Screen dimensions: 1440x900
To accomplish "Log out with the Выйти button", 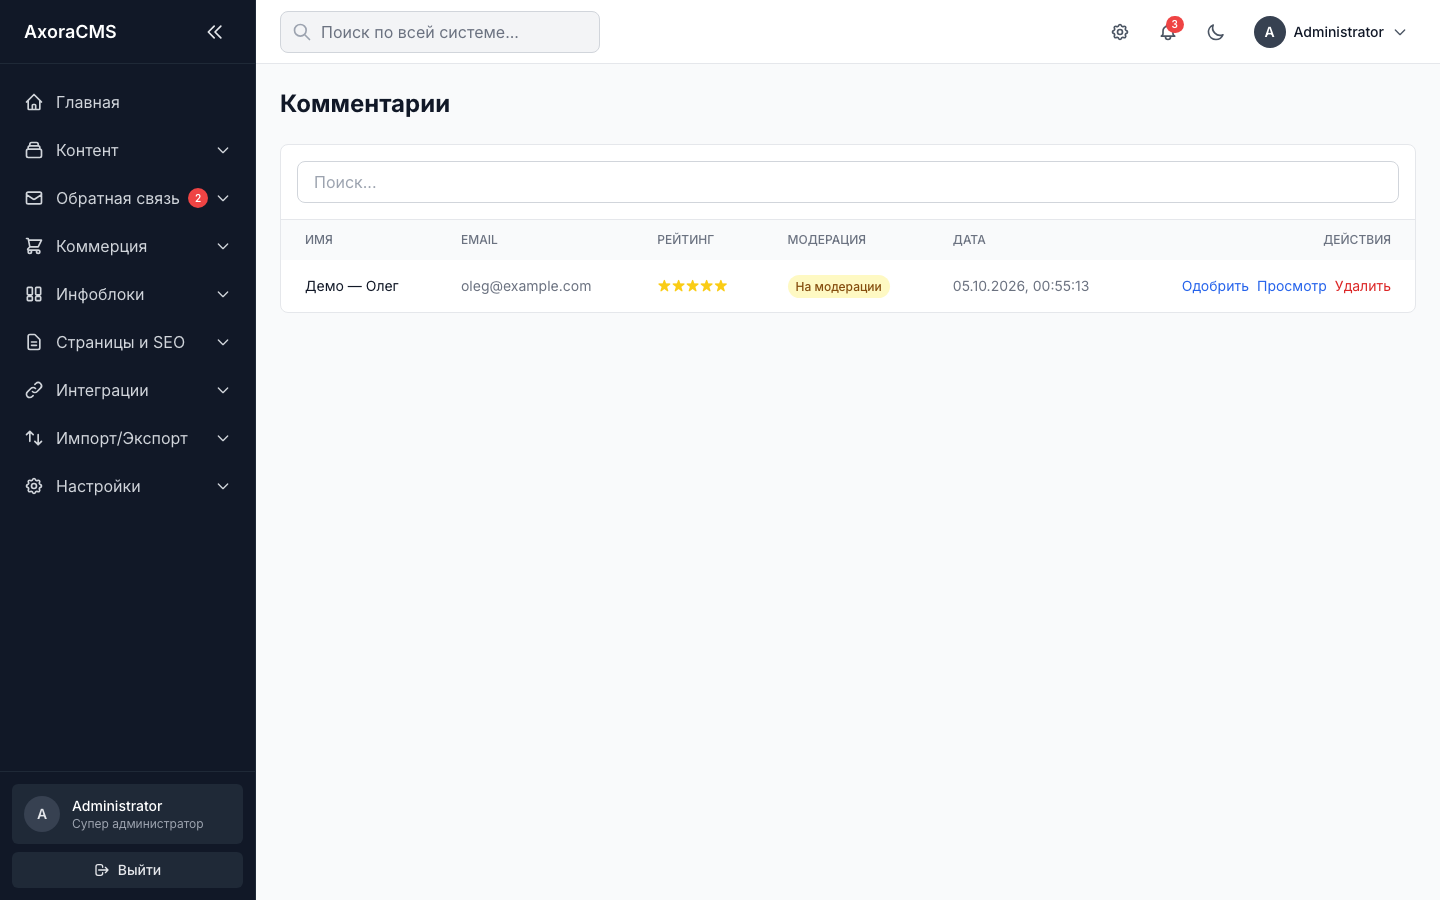I will [128, 870].
